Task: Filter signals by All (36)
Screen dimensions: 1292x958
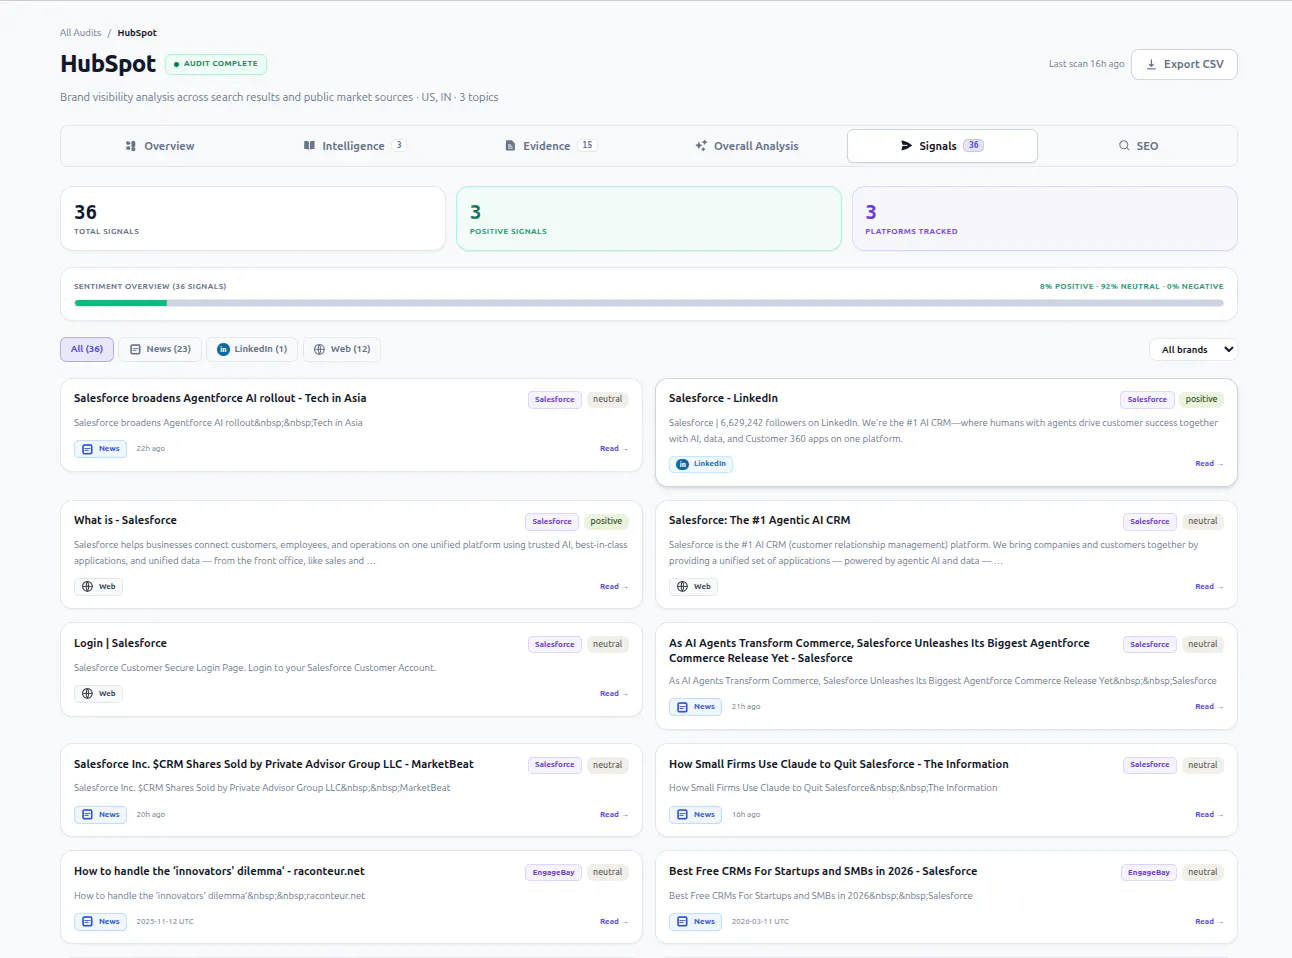Action: click(87, 349)
